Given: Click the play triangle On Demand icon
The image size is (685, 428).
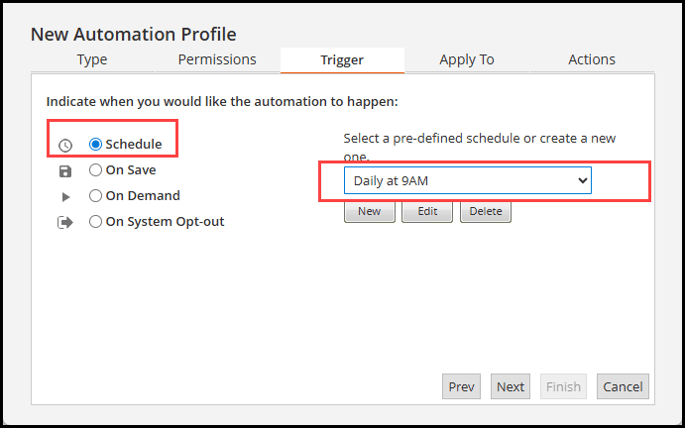Looking at the screenshot, I should pos(66,197).
